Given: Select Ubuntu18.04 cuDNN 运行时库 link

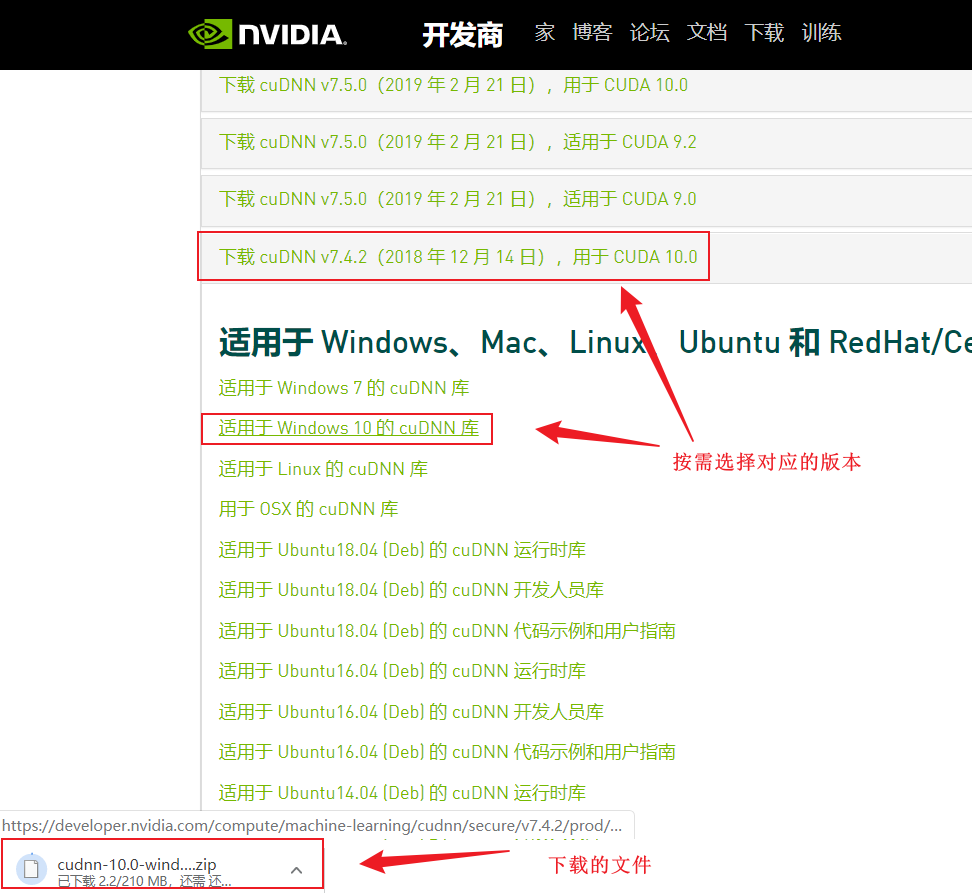Looking at the screenshot, I should click(x=402, y=550).
